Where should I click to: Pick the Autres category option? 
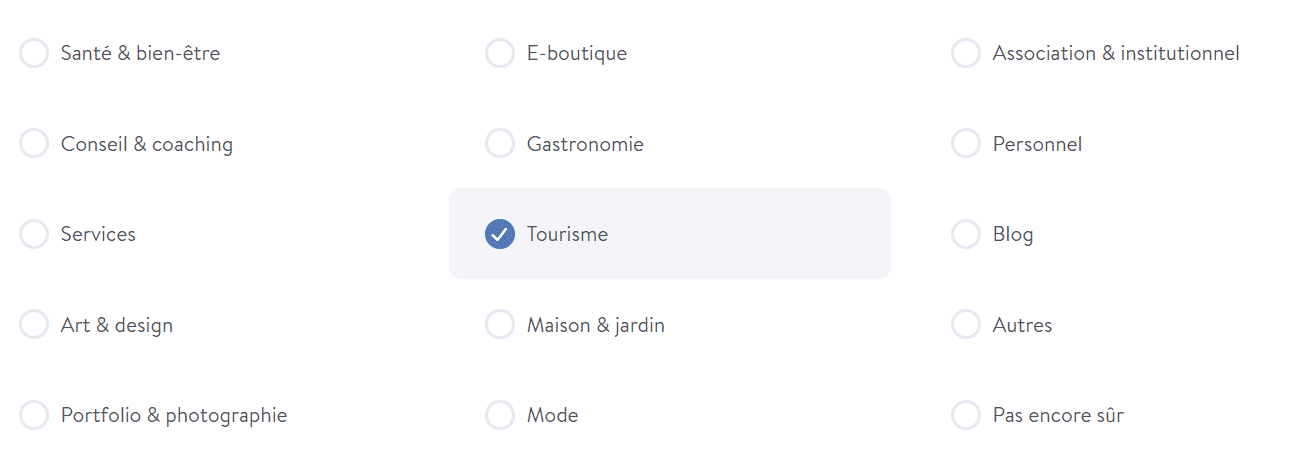click(x=966, y=325)
